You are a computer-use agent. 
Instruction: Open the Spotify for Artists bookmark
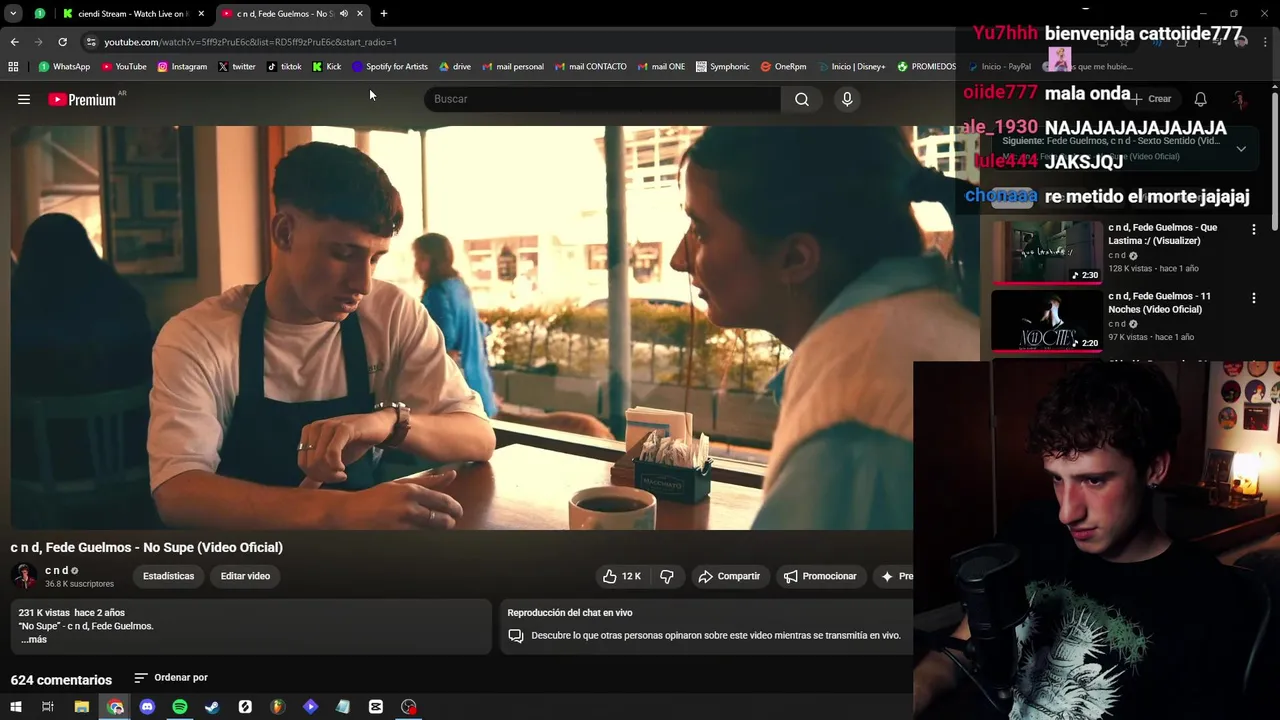click(x=390, y=67)
